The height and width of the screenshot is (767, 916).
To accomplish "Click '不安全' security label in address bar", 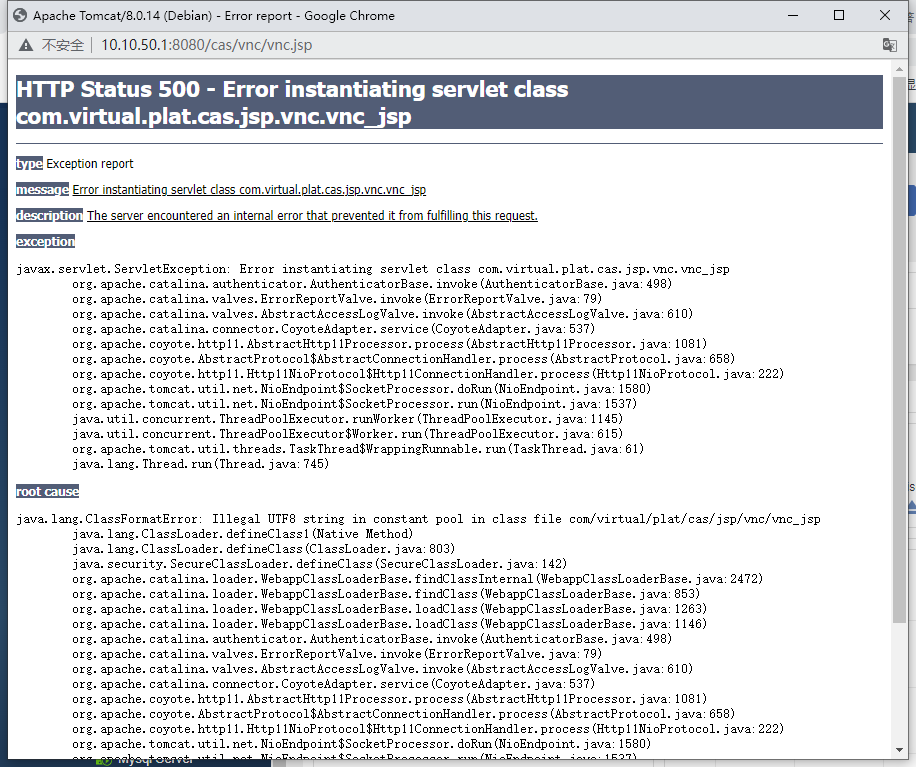I will point(63,45).
